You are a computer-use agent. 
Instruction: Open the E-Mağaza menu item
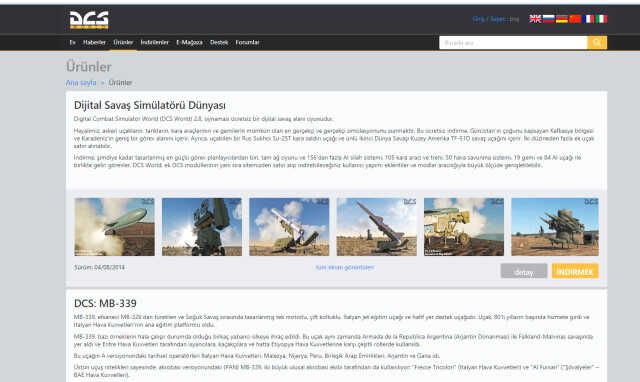pyautogui.click(x=189, y=42)
